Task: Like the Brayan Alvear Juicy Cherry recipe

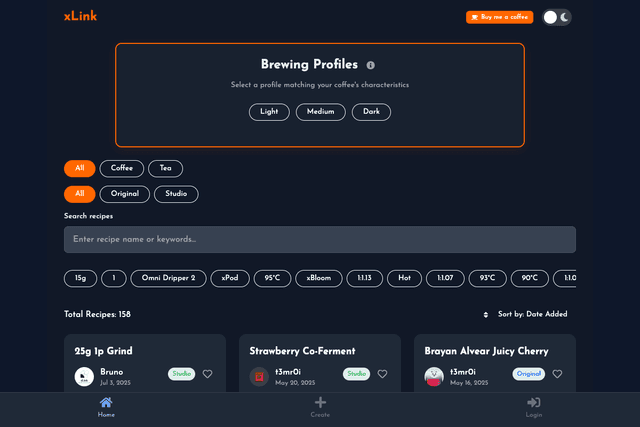Action: coord(557,374)
